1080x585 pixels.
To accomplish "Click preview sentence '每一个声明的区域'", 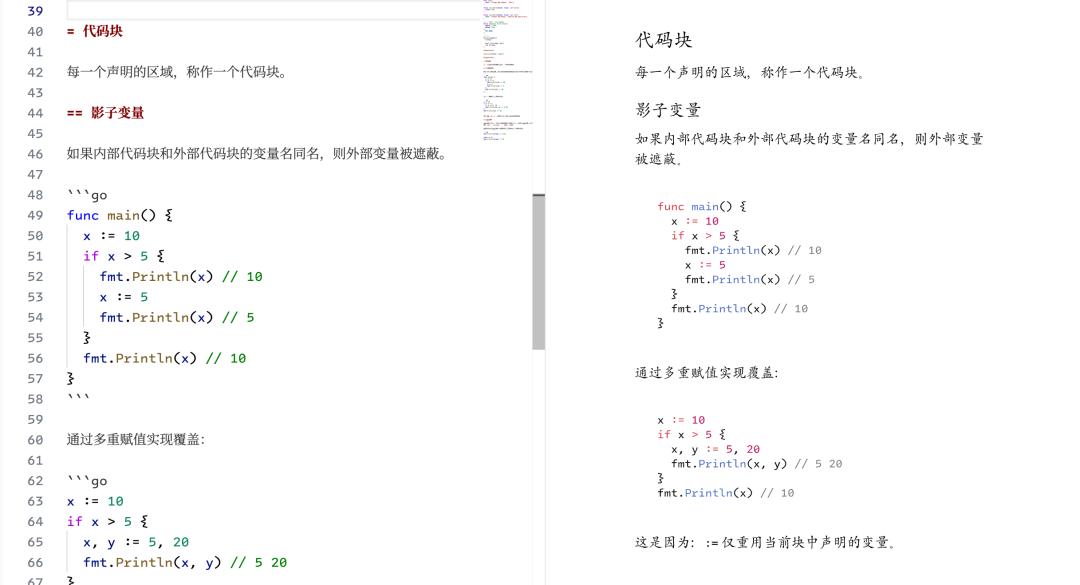I will point(750,72).
